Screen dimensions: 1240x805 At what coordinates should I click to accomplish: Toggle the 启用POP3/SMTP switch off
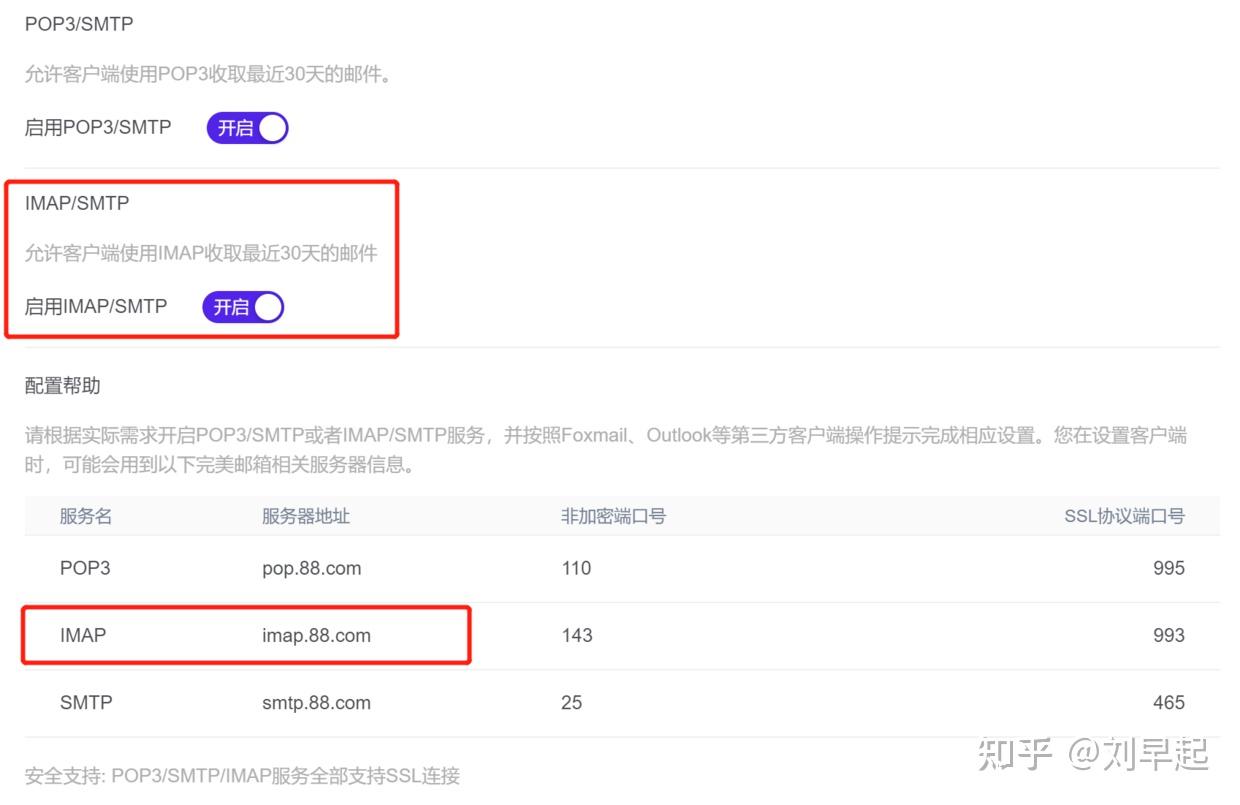point(246,128)
